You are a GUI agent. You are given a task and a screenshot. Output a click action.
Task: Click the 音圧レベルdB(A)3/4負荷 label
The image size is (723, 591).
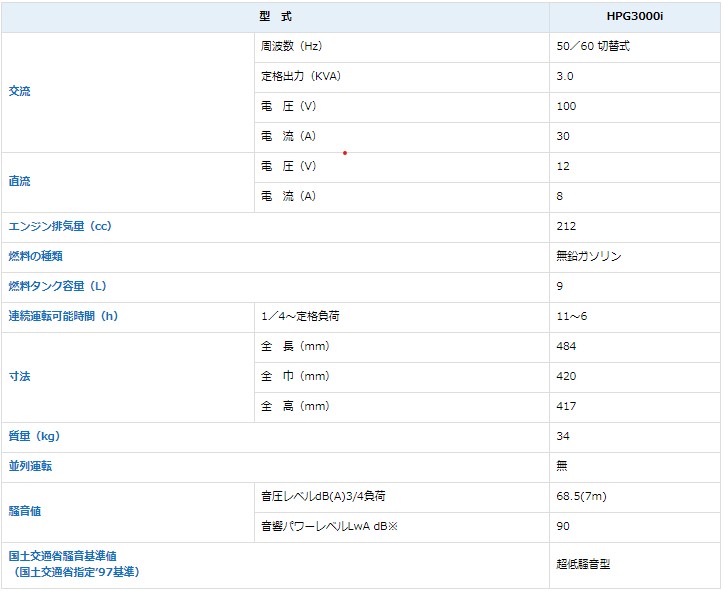click(x=323, y=496)
